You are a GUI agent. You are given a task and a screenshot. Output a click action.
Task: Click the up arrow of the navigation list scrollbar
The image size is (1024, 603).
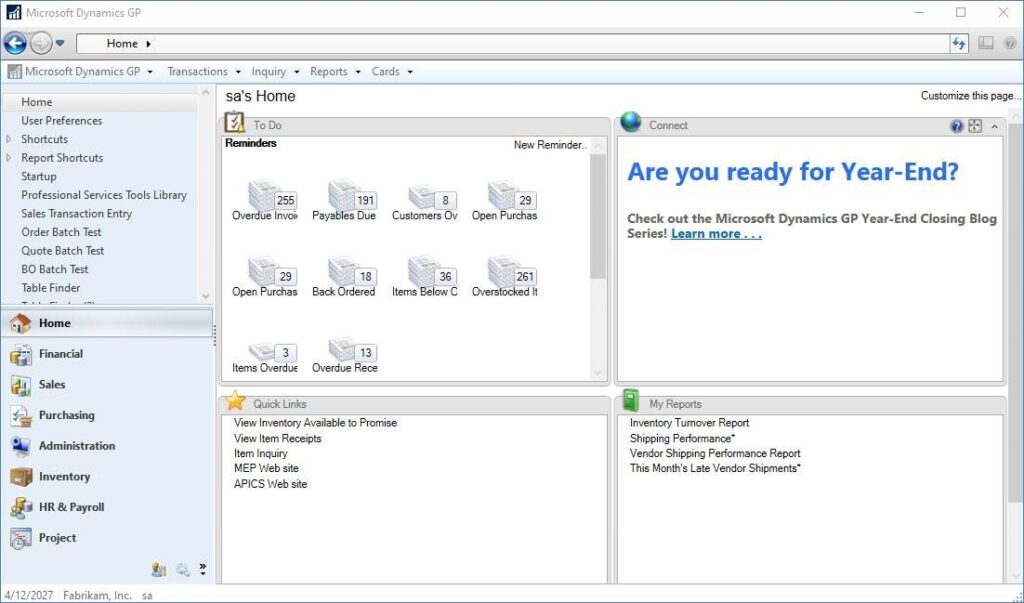click(x=206, y=93)
